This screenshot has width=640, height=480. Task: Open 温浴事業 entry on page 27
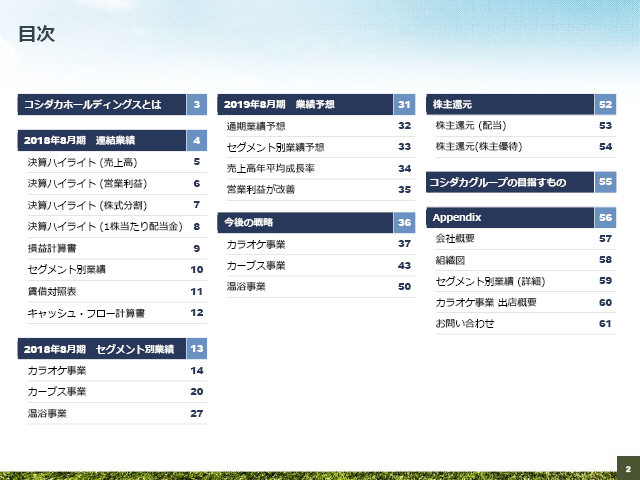(117, 413)
